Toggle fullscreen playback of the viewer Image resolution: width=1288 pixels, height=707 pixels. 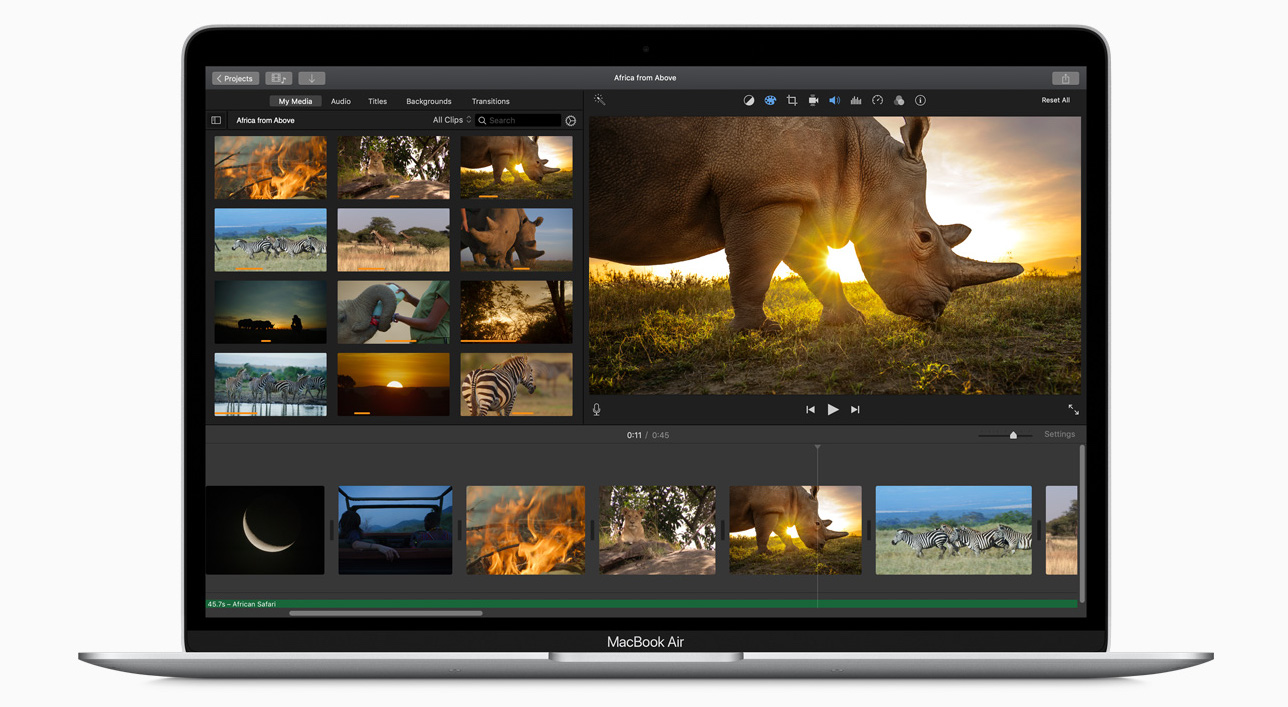tap(1073, 410)
